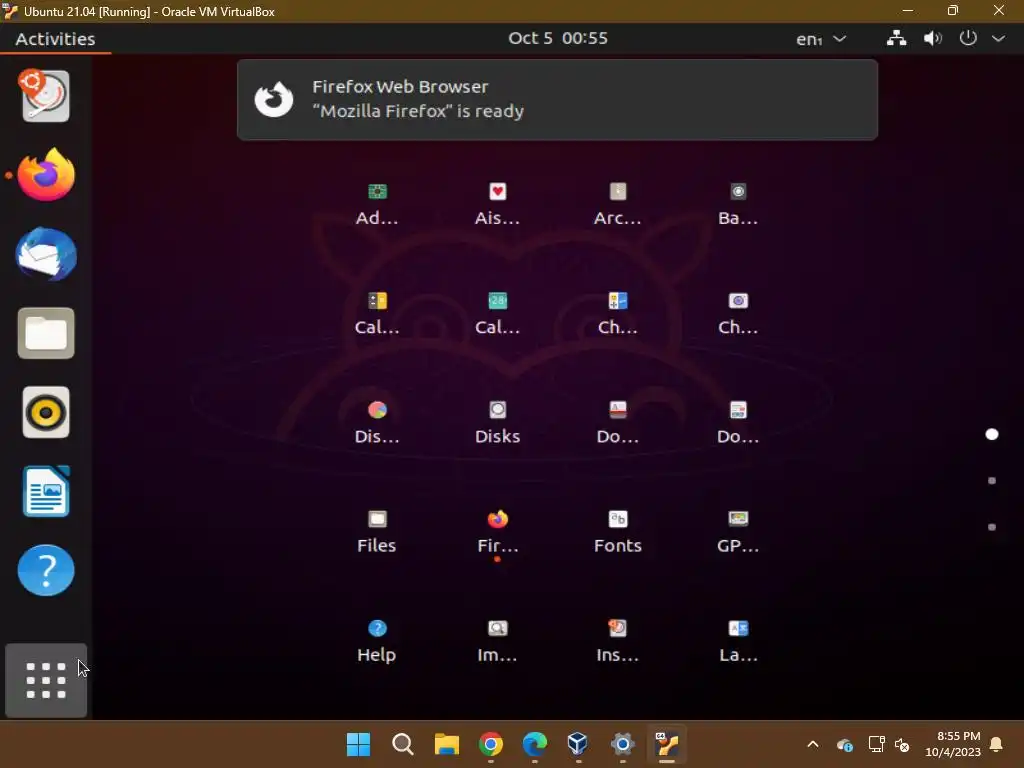Open Windows Settings gear on the taskbar
Image resolution: width=1024 pixels, height=768 pixels.
(622, 744)
